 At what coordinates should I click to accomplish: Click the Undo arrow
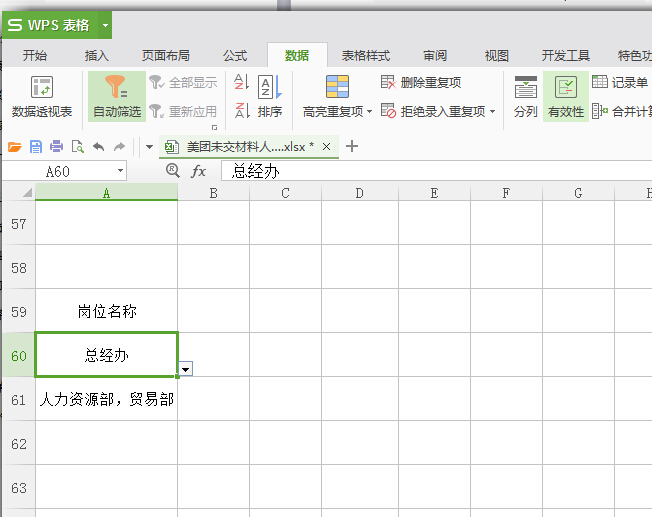(x=99, y=147)
